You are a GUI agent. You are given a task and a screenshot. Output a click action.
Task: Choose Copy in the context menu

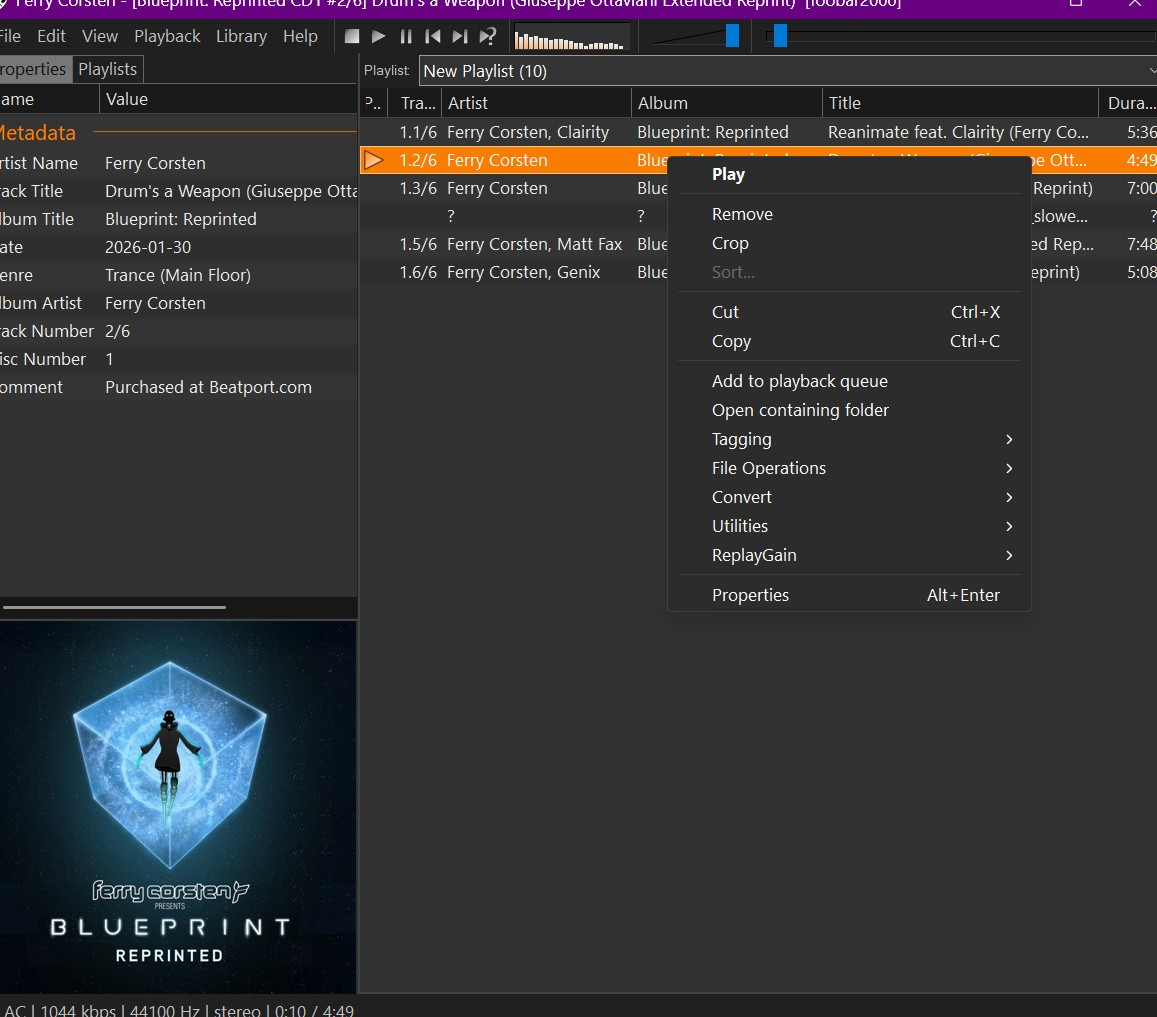849,341
